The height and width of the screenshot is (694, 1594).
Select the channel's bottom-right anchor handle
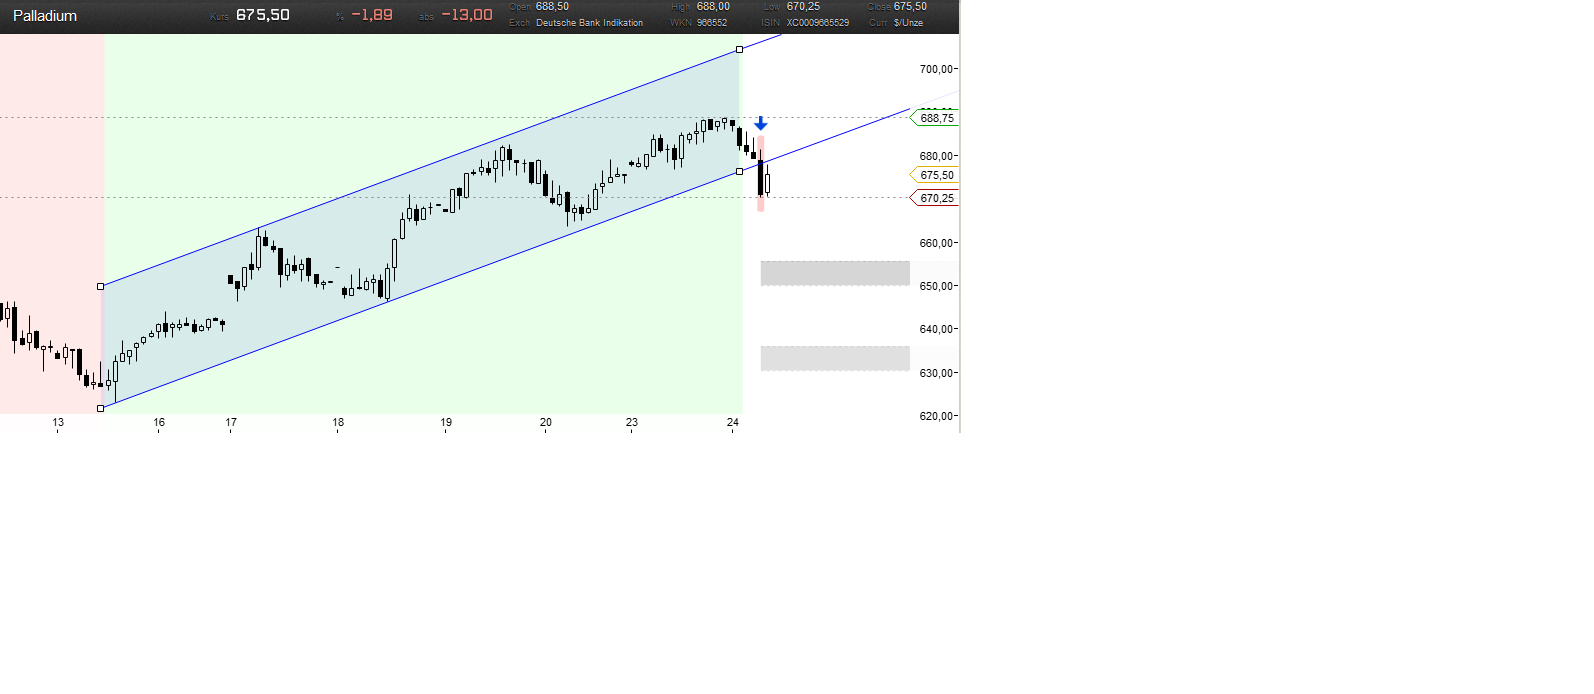tap(740, 172)
